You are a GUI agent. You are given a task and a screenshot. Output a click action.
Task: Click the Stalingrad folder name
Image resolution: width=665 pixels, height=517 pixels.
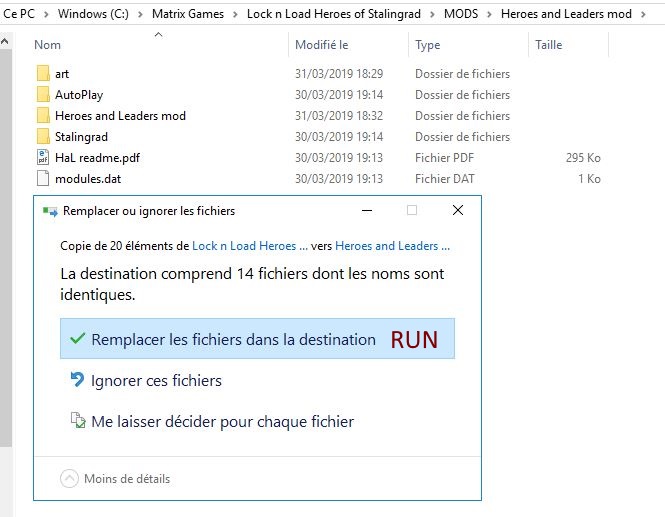coord(81,137)
